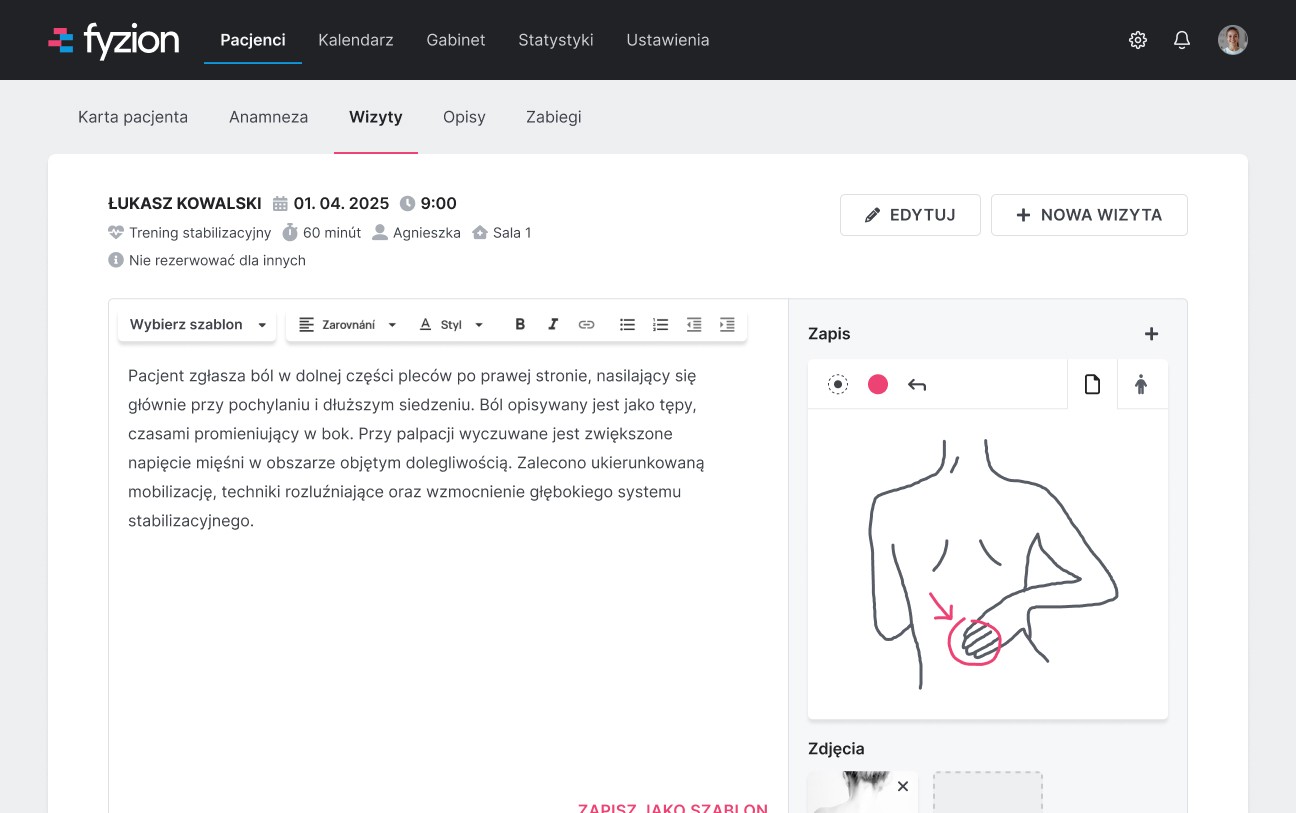Open settings gear in top bar
This screenshot has width=1296, height=813.
coord(1138,40)
